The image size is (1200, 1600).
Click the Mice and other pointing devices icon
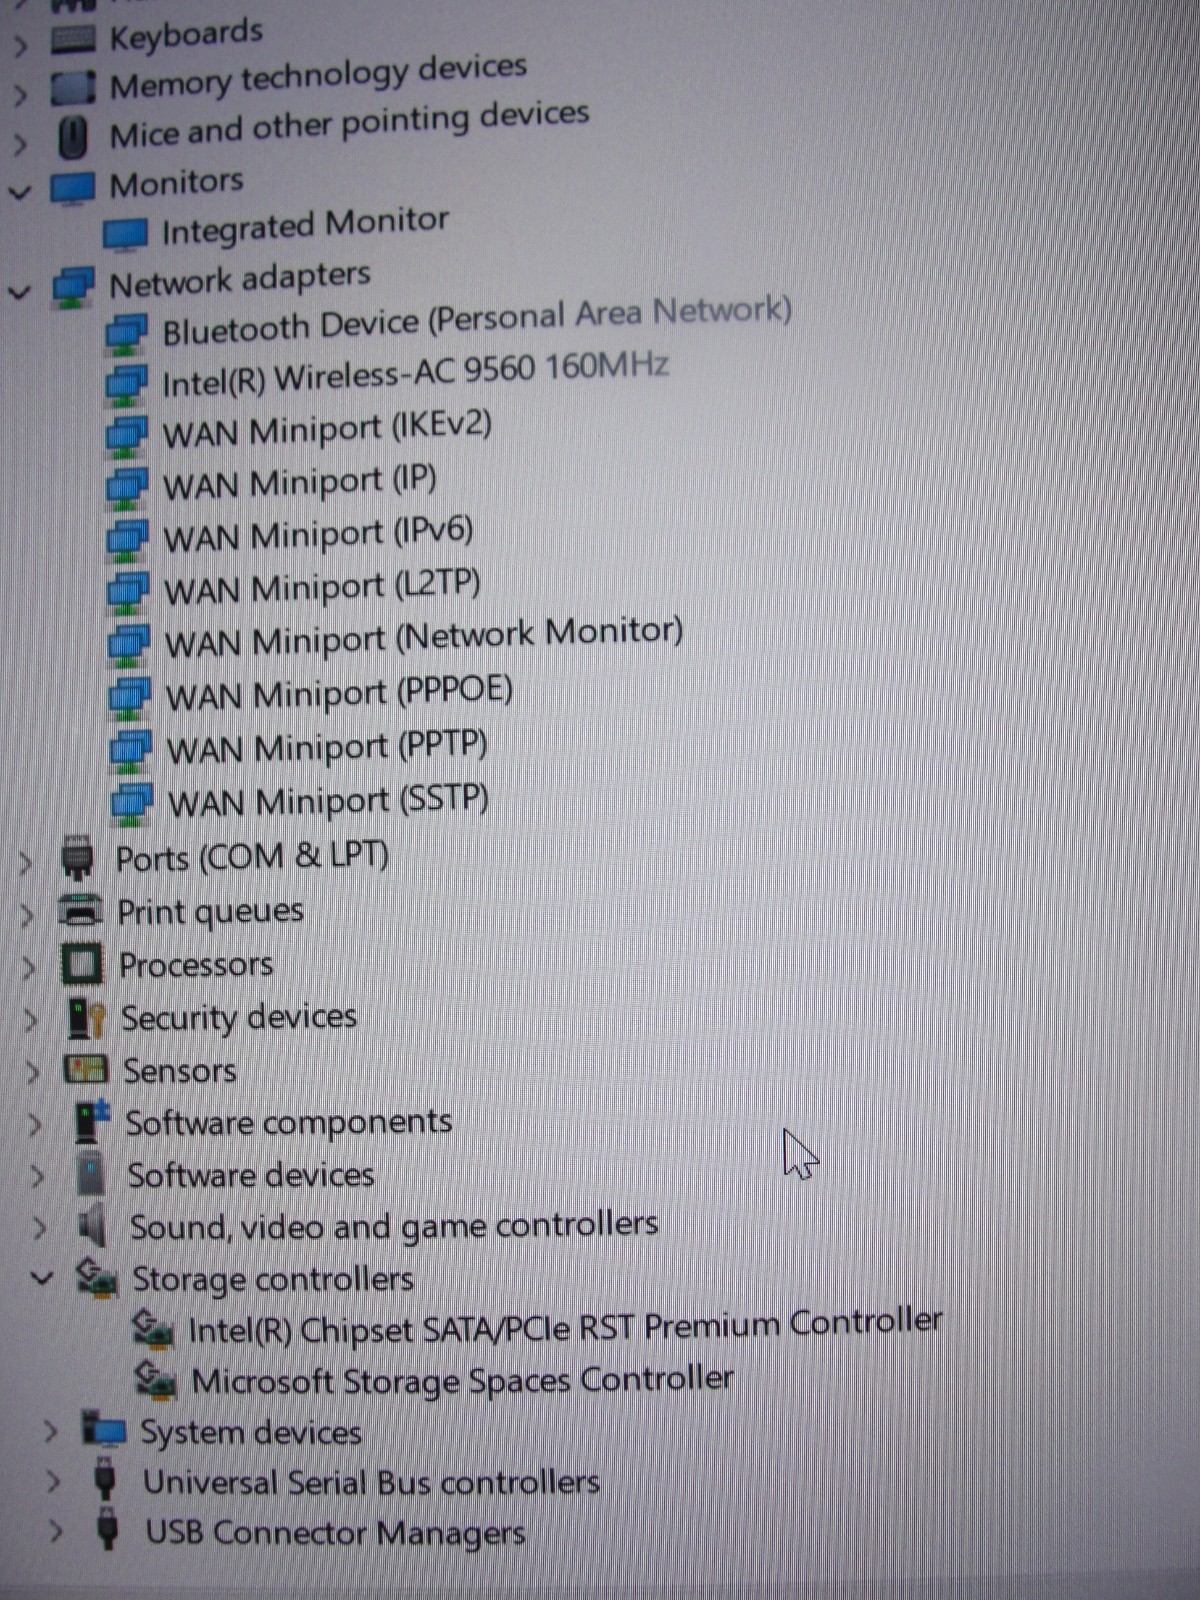point(73,138)
